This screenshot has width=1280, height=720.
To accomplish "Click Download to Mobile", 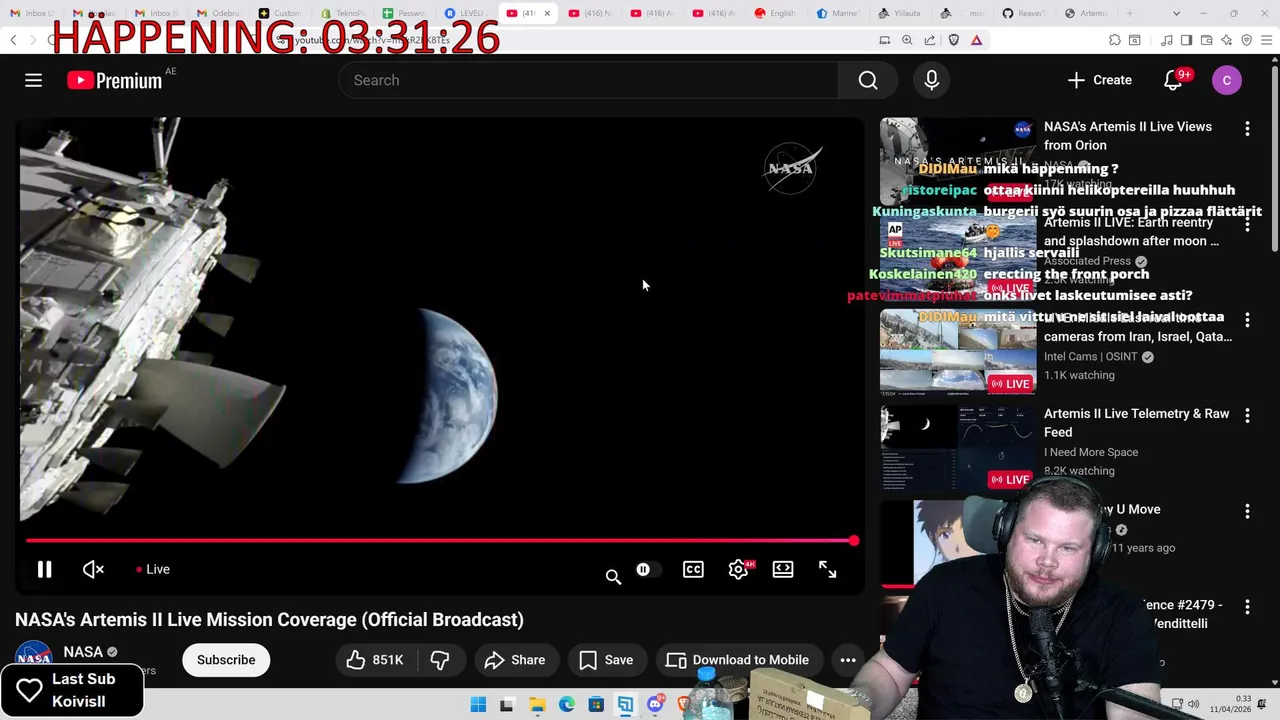I will click(x=738, y=660).
